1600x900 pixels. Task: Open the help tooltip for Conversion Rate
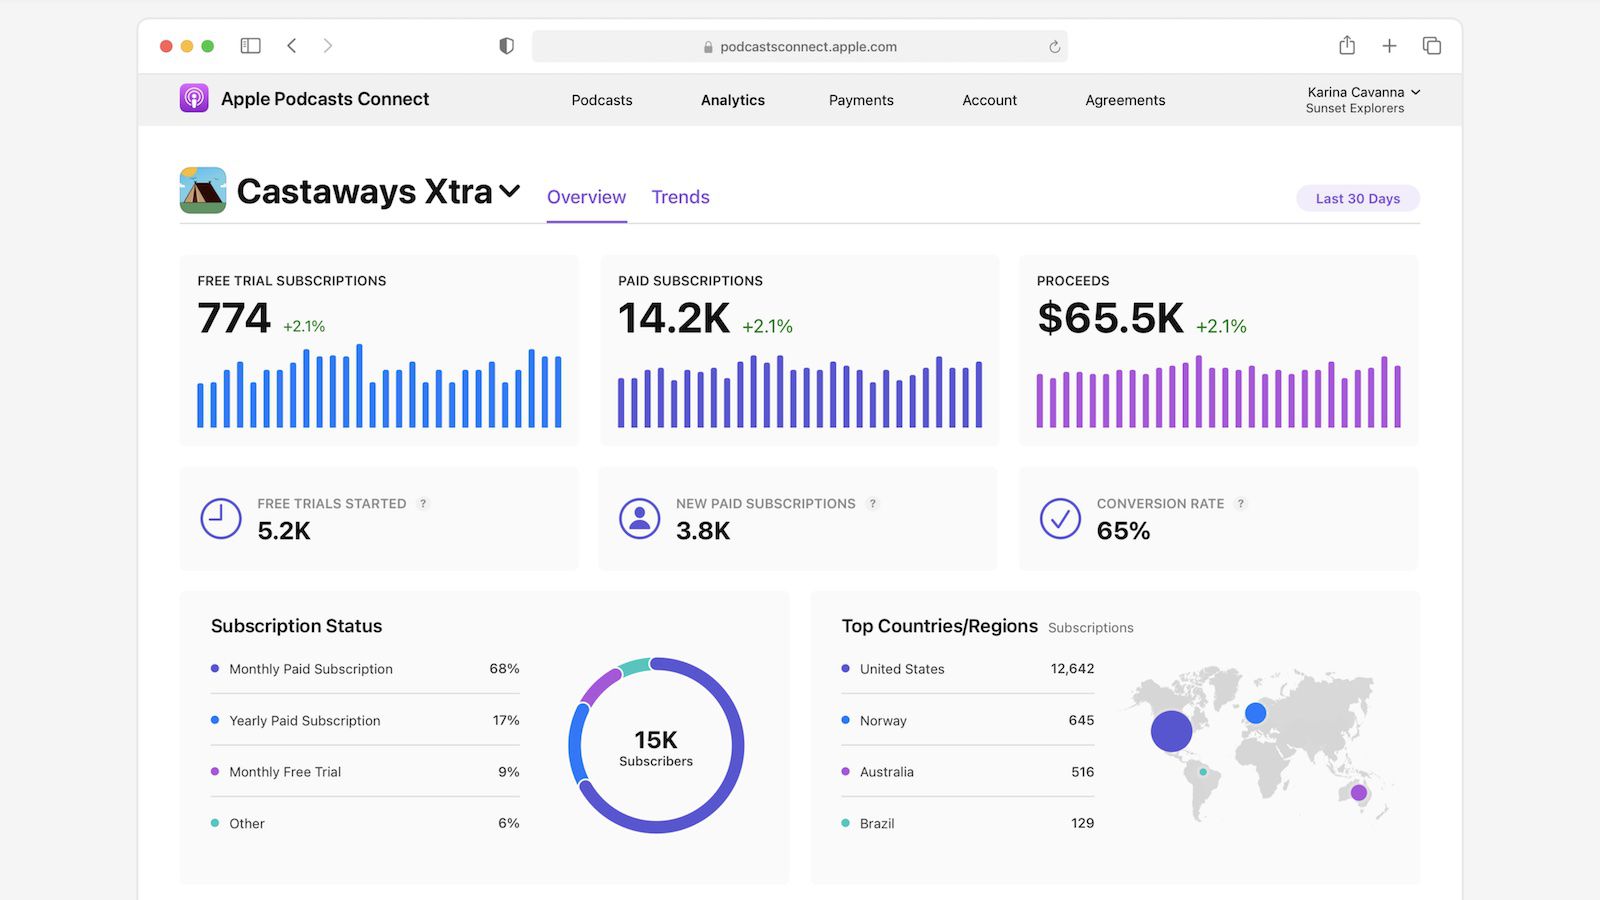(1240, 504)
